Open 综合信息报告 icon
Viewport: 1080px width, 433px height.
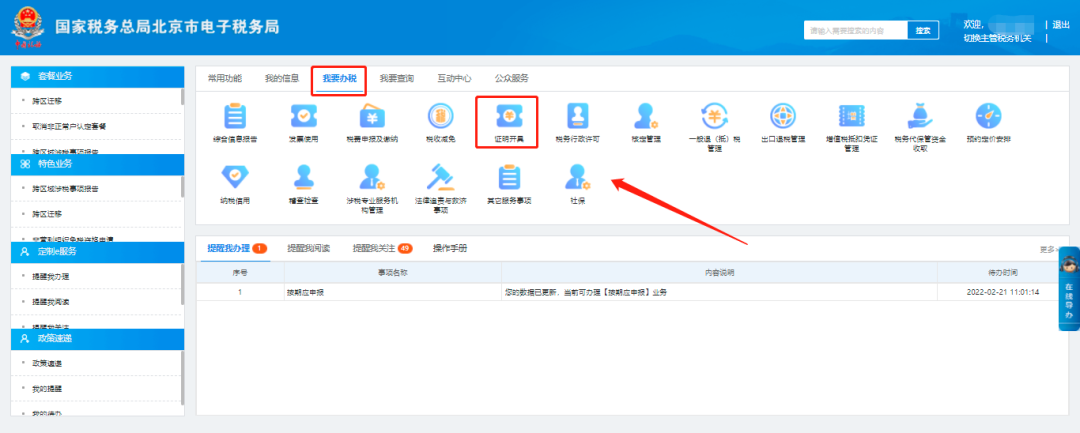coord(234,116)
